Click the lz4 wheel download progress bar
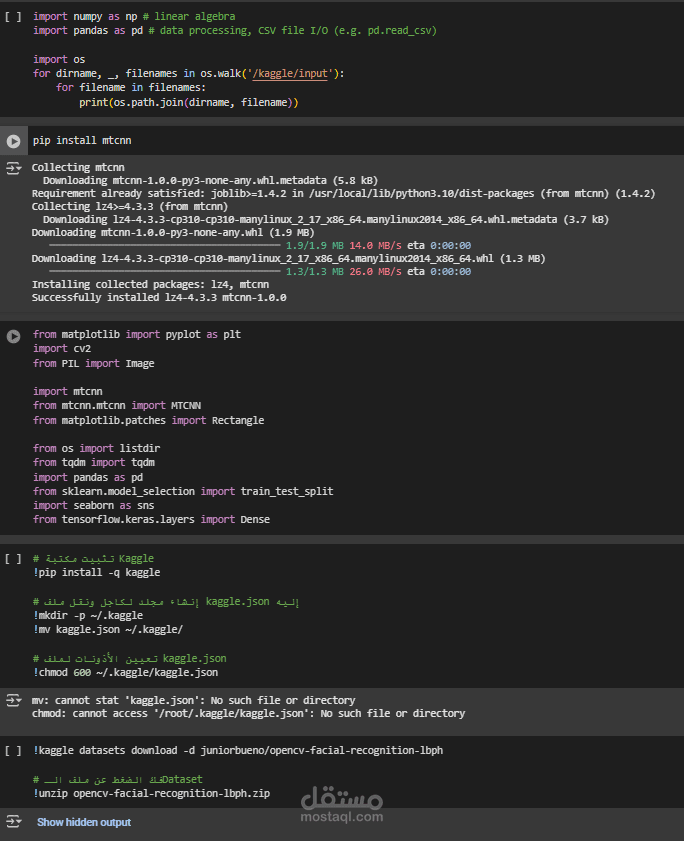 click(165, 271)
